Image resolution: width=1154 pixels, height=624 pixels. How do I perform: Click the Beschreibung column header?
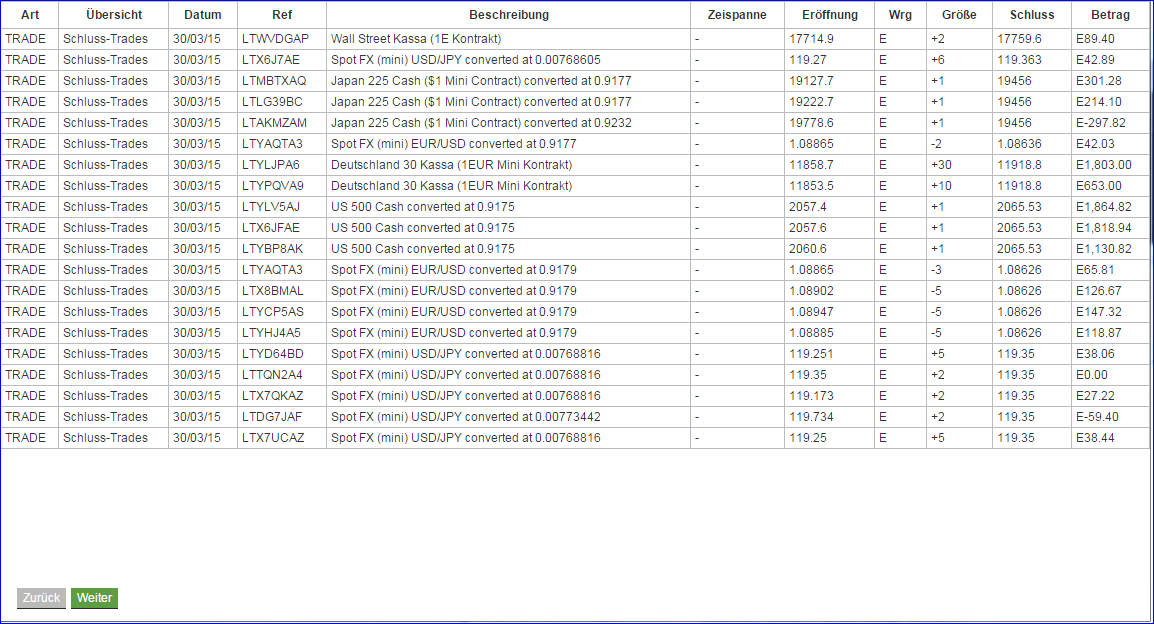click(509, 14)
